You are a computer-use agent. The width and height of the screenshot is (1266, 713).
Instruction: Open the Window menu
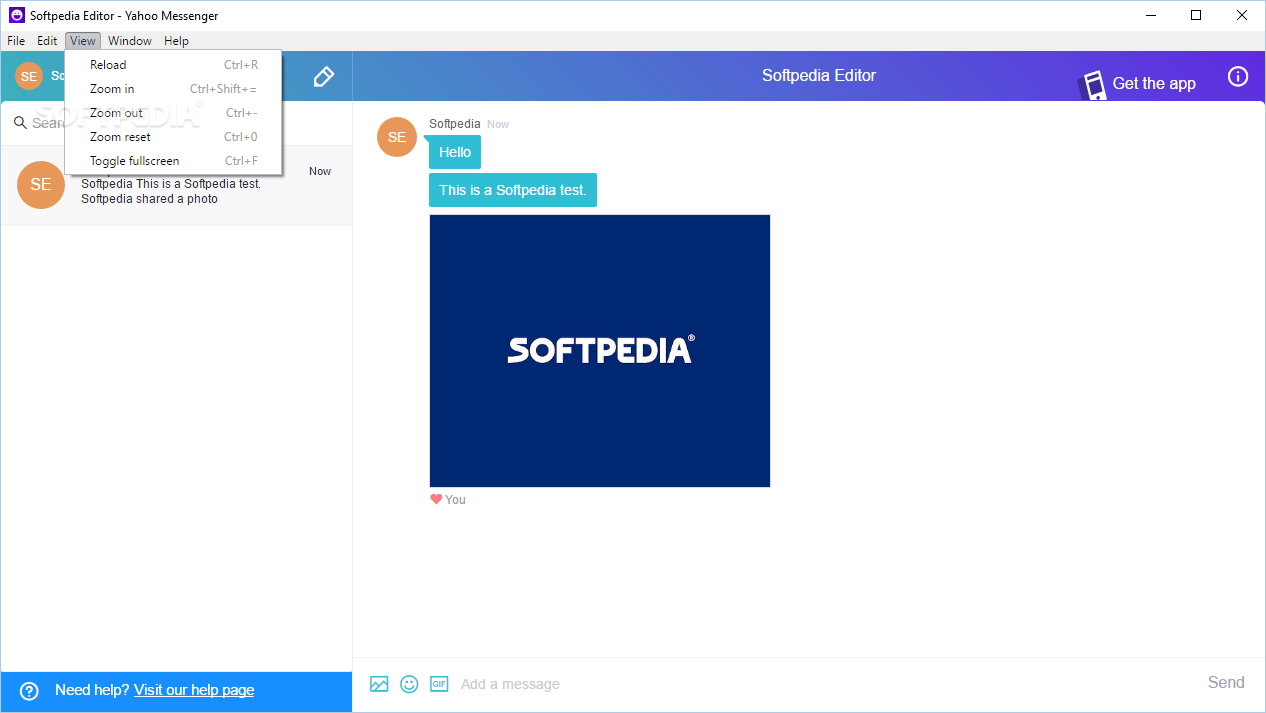(130, 41)
